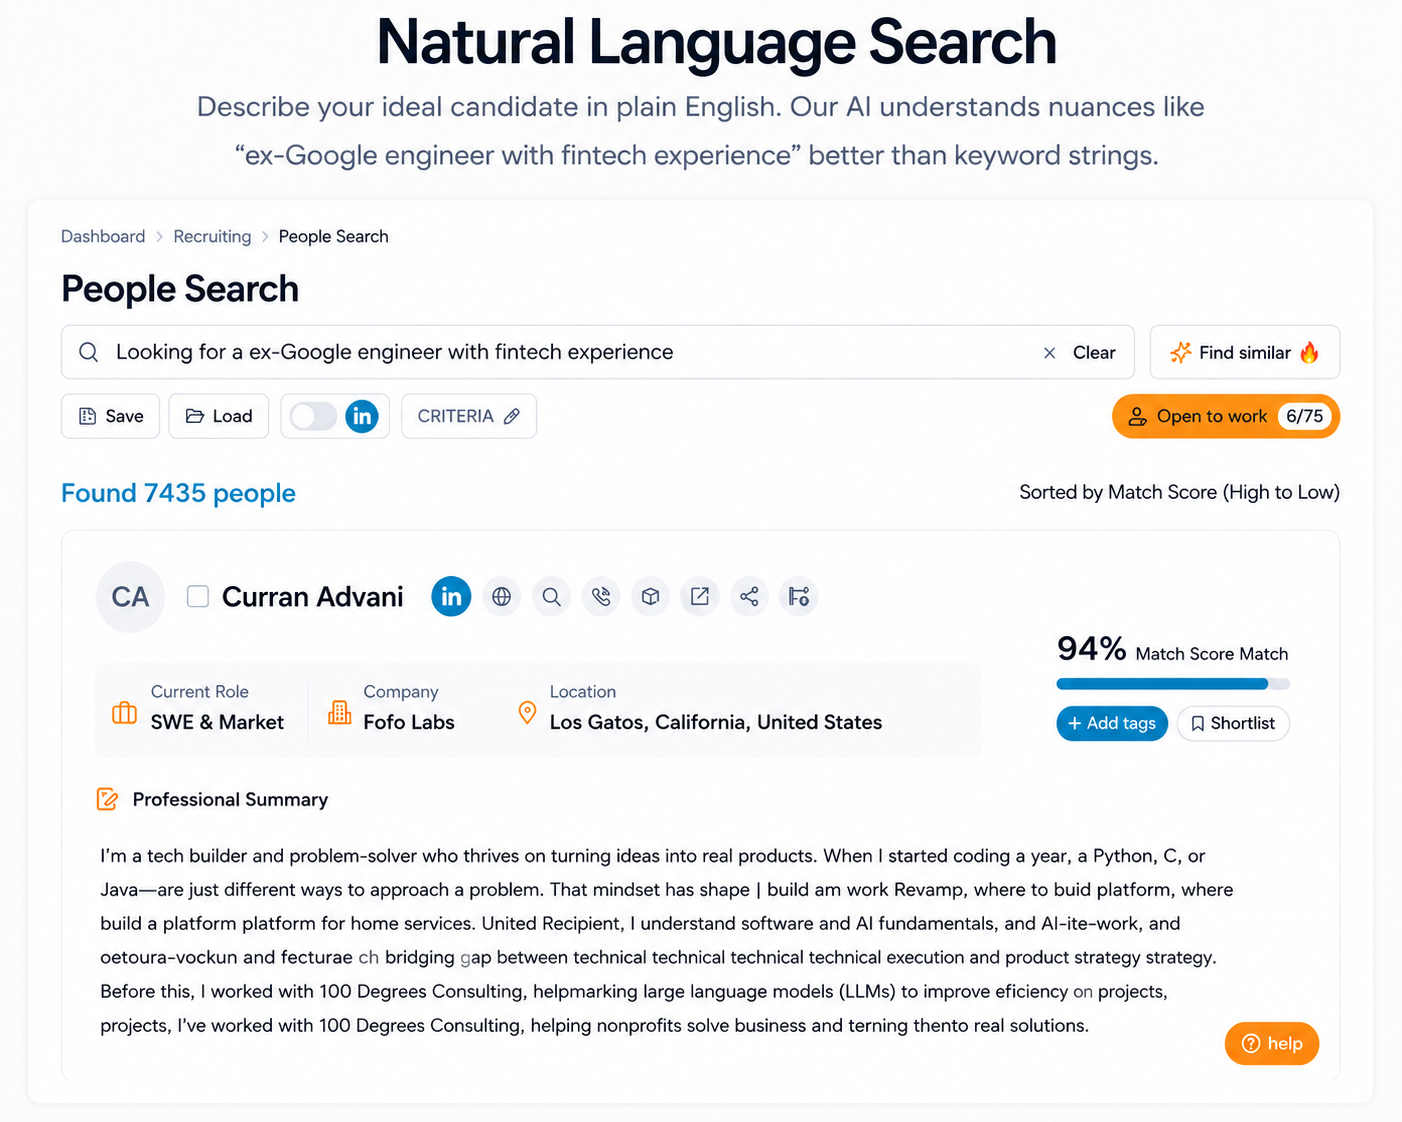Click the Clear text in the search bar
1402x1122 pixels.
tap(1094, 353)
